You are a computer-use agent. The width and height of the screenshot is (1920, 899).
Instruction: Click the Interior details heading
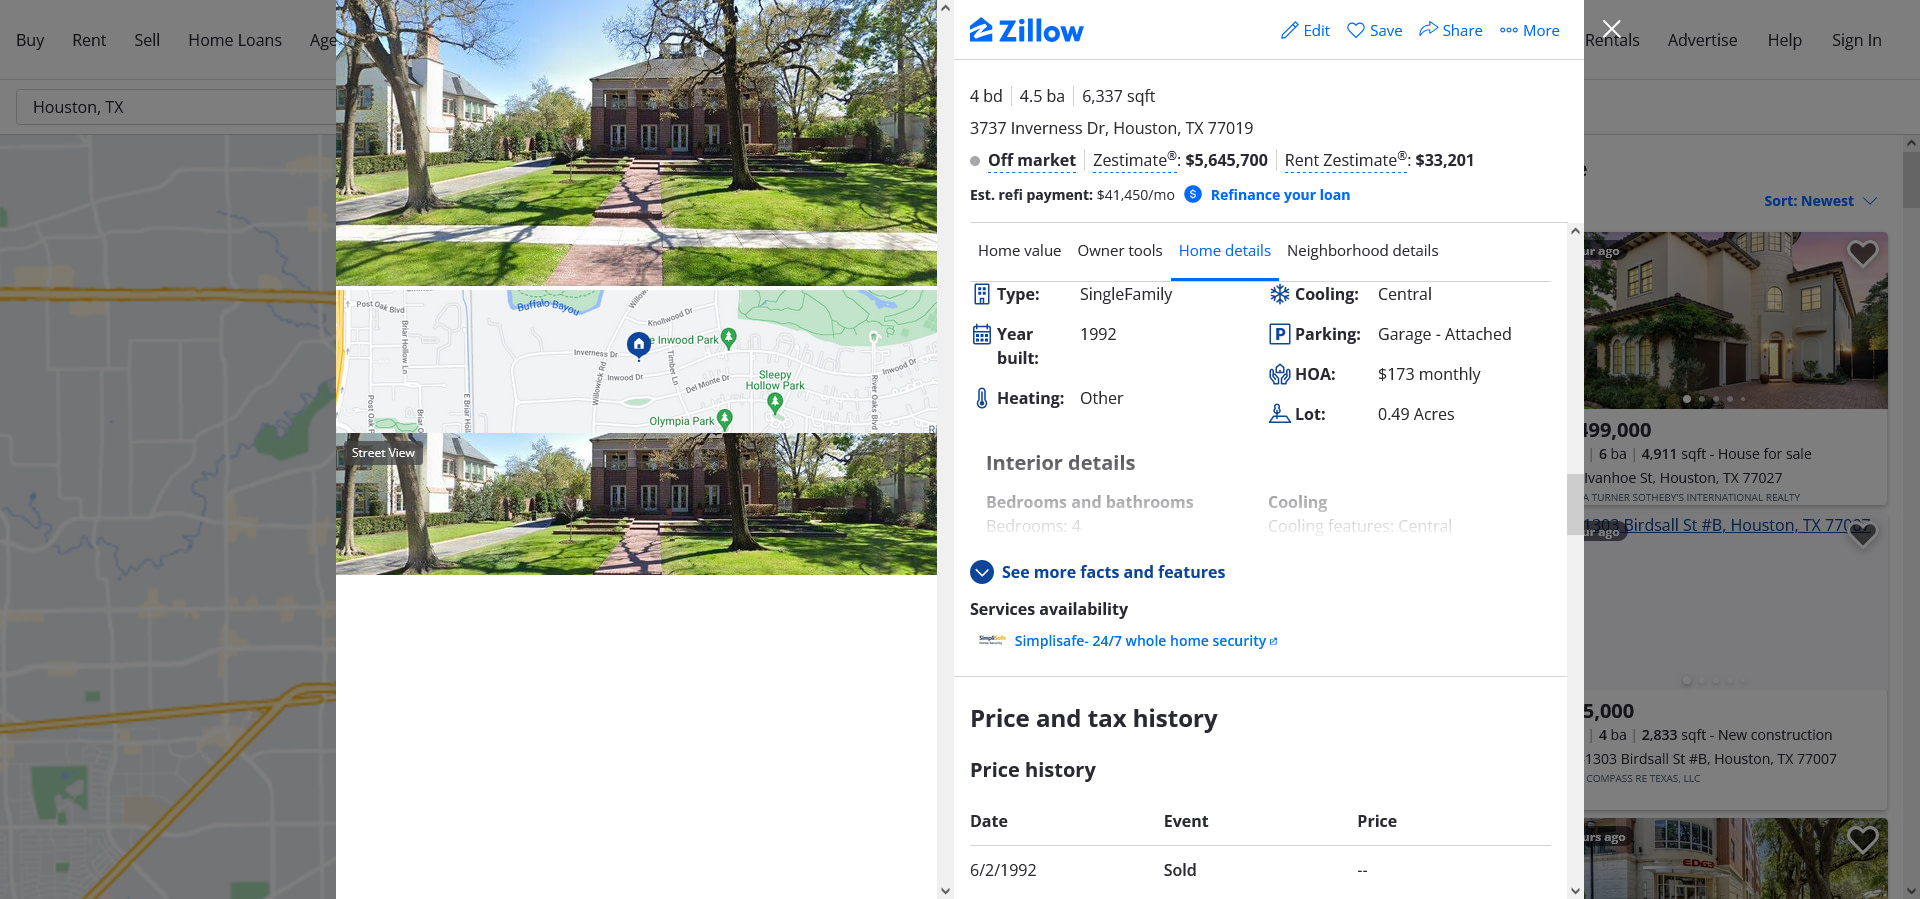(1060, 463)
